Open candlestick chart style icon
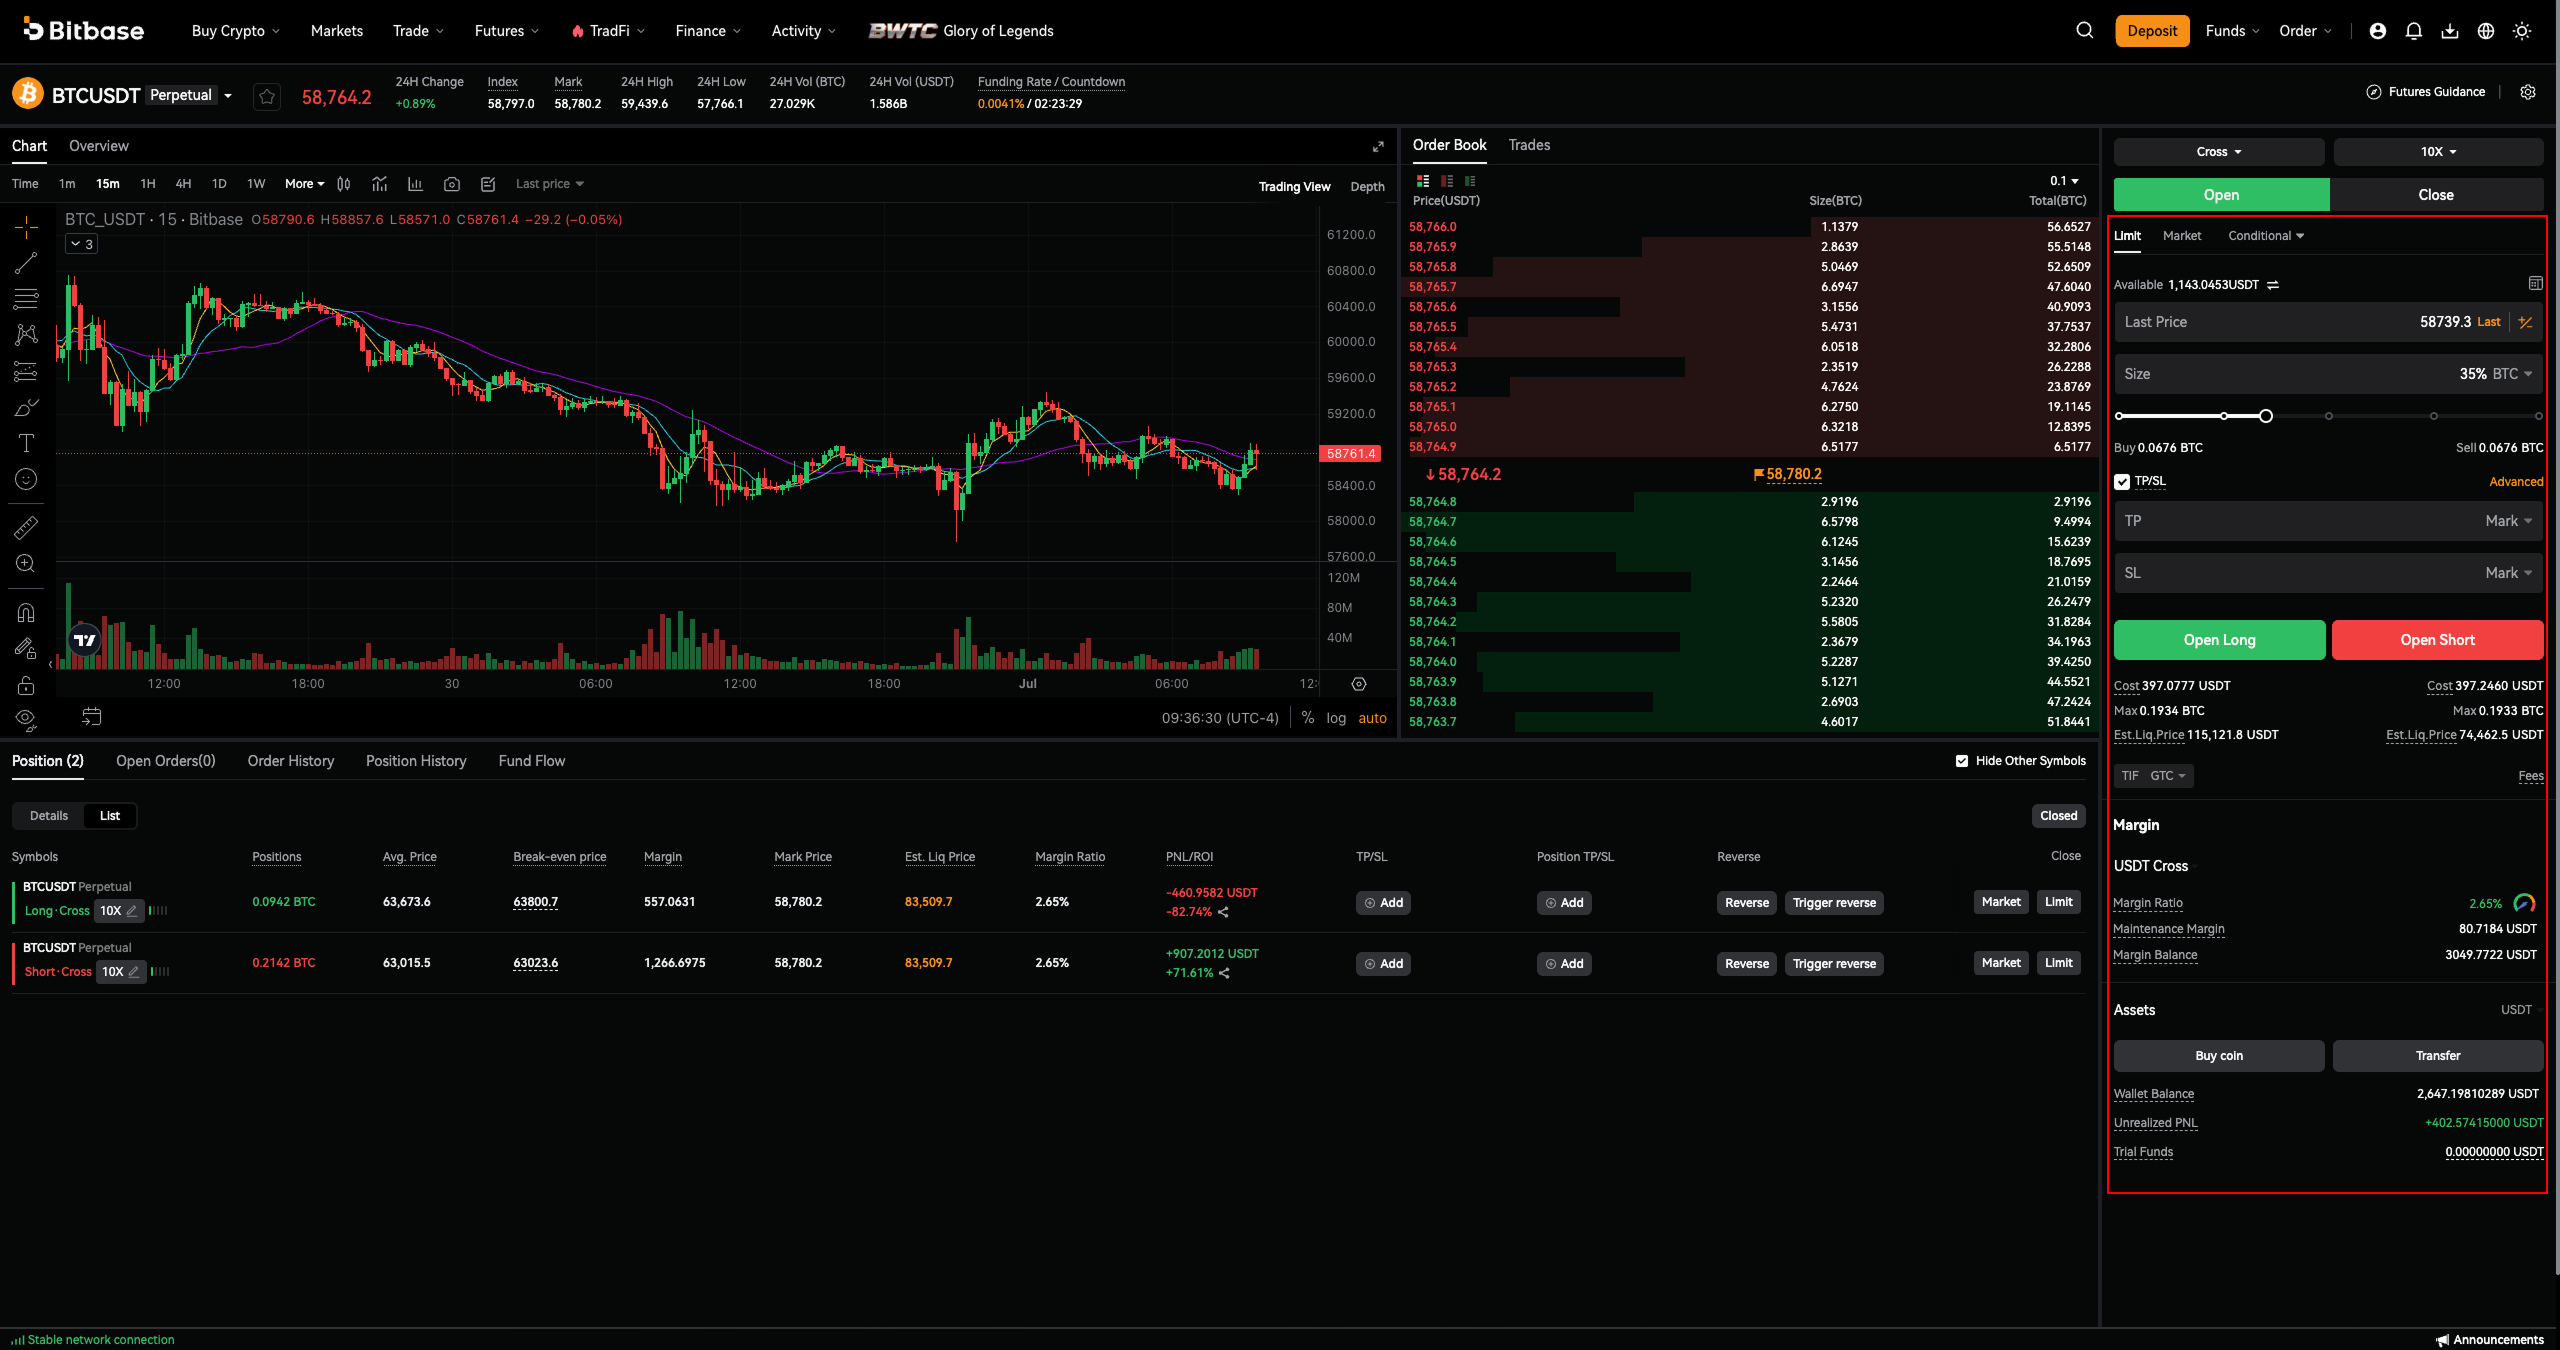2560x1350 pixels. coord(344,184)
